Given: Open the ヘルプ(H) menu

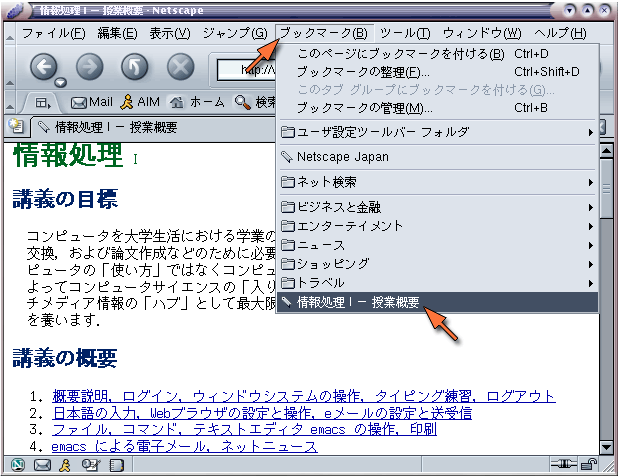Looking at the screenshot, I should click(x=560, y=33).
